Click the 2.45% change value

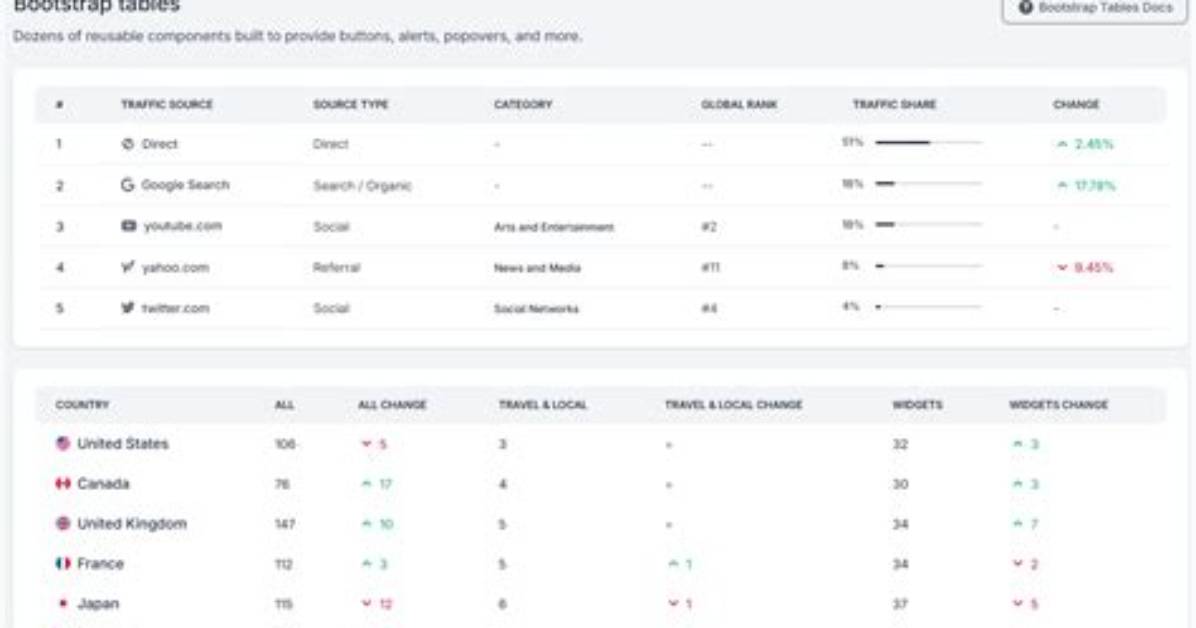(x=1094, y=143)
